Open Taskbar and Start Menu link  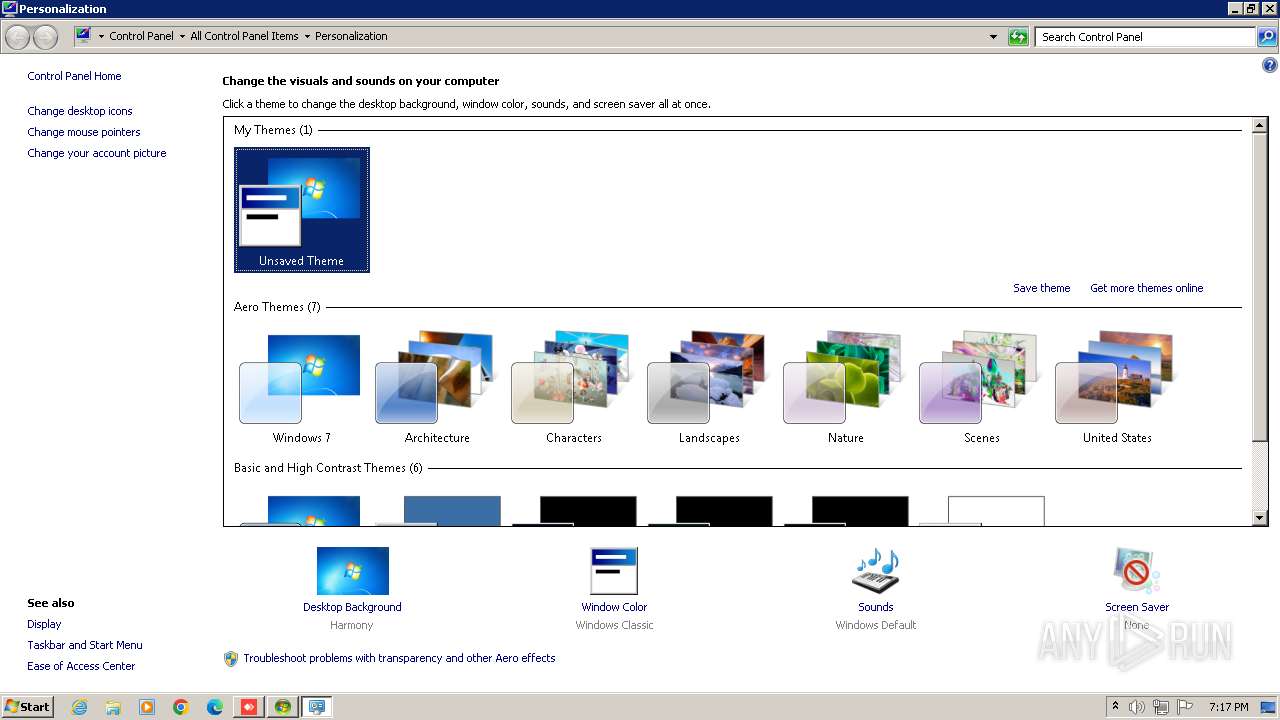(85, 645)
